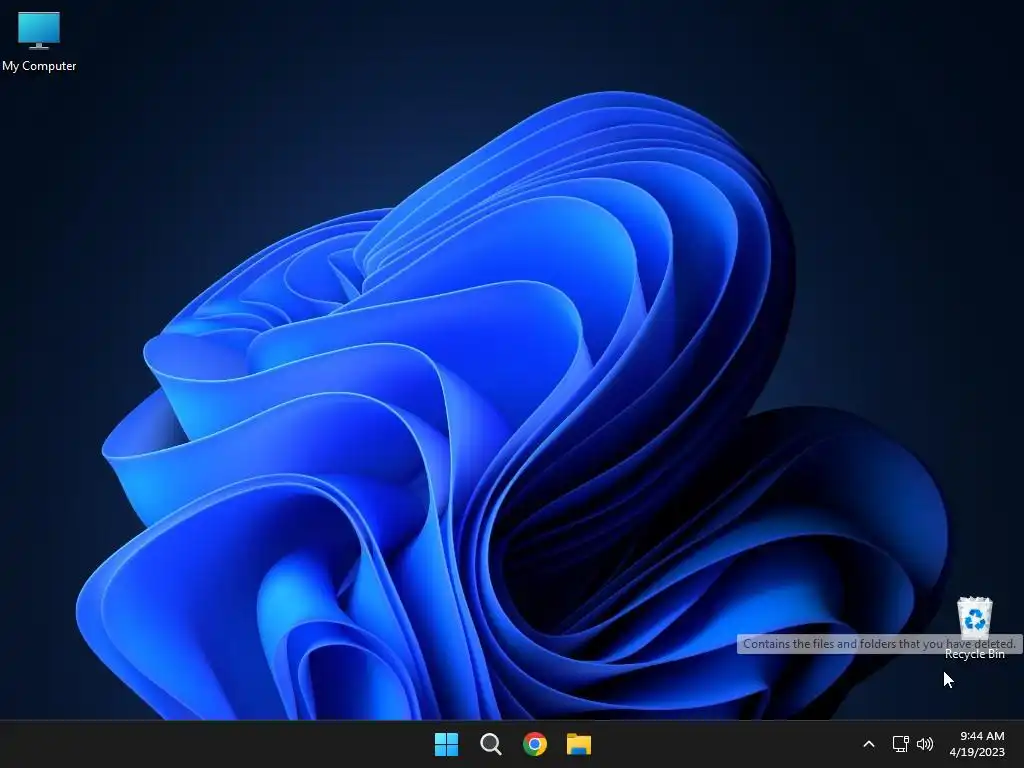Open File Explorer from the taskbar
Image resolution: width=1024 pixels, height=768 pixels.
click(x=579, y=744)
